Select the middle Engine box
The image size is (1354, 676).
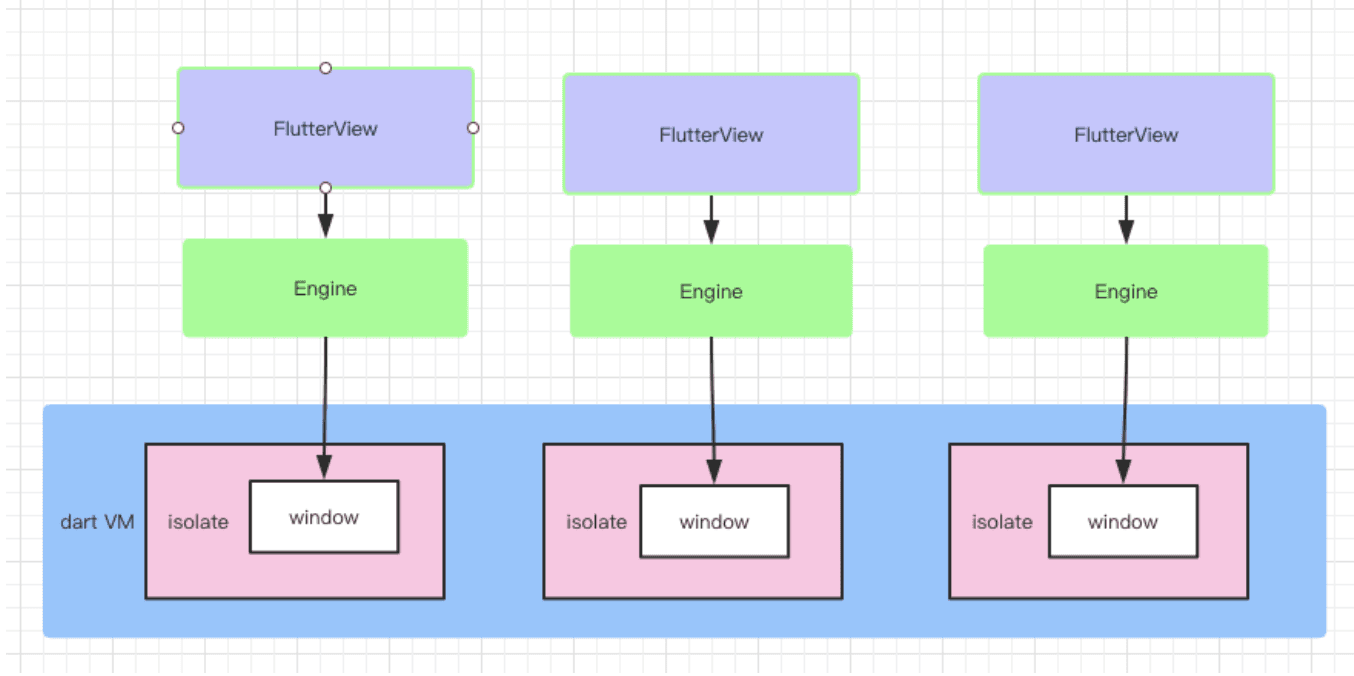pyautogui.click(x=711, y=291)
